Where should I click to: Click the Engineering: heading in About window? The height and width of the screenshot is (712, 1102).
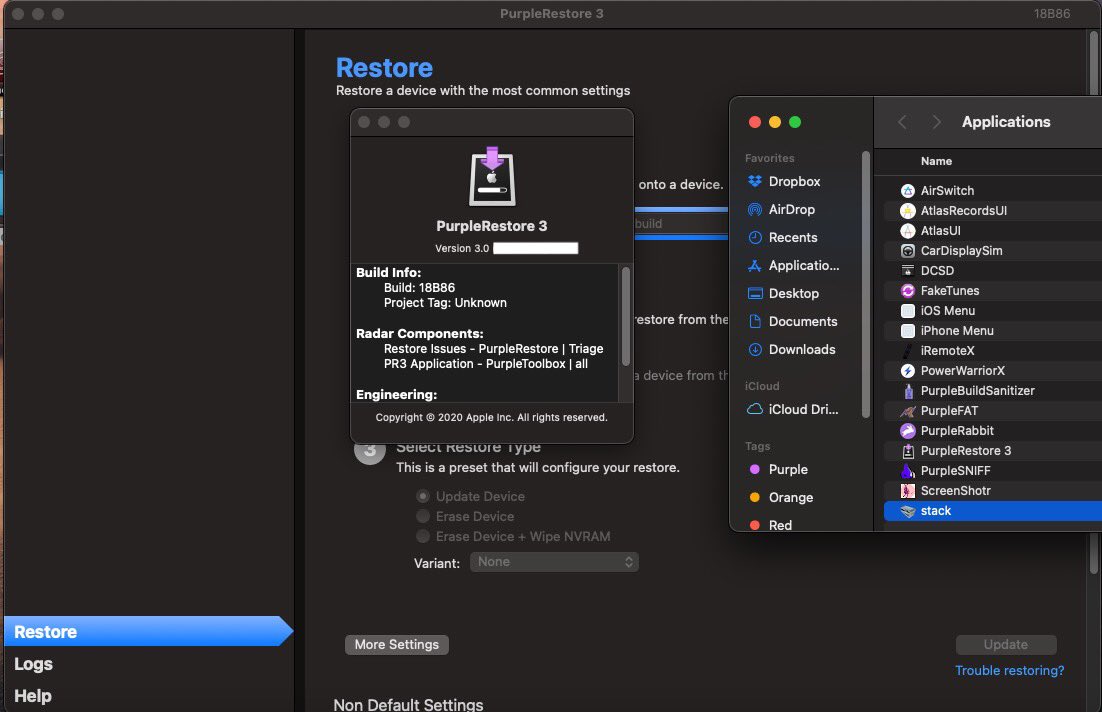click(x=396, y=394)
